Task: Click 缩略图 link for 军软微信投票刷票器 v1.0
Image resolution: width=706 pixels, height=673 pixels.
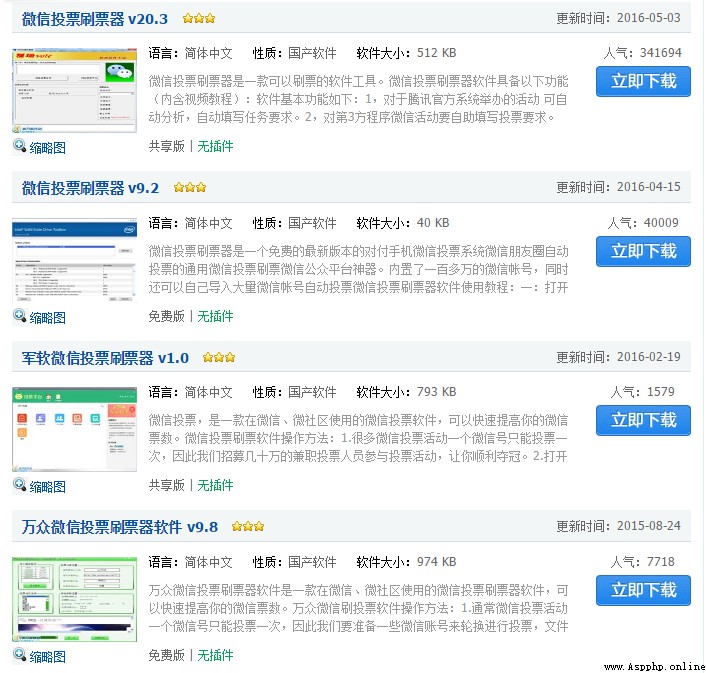Action: 48,487
